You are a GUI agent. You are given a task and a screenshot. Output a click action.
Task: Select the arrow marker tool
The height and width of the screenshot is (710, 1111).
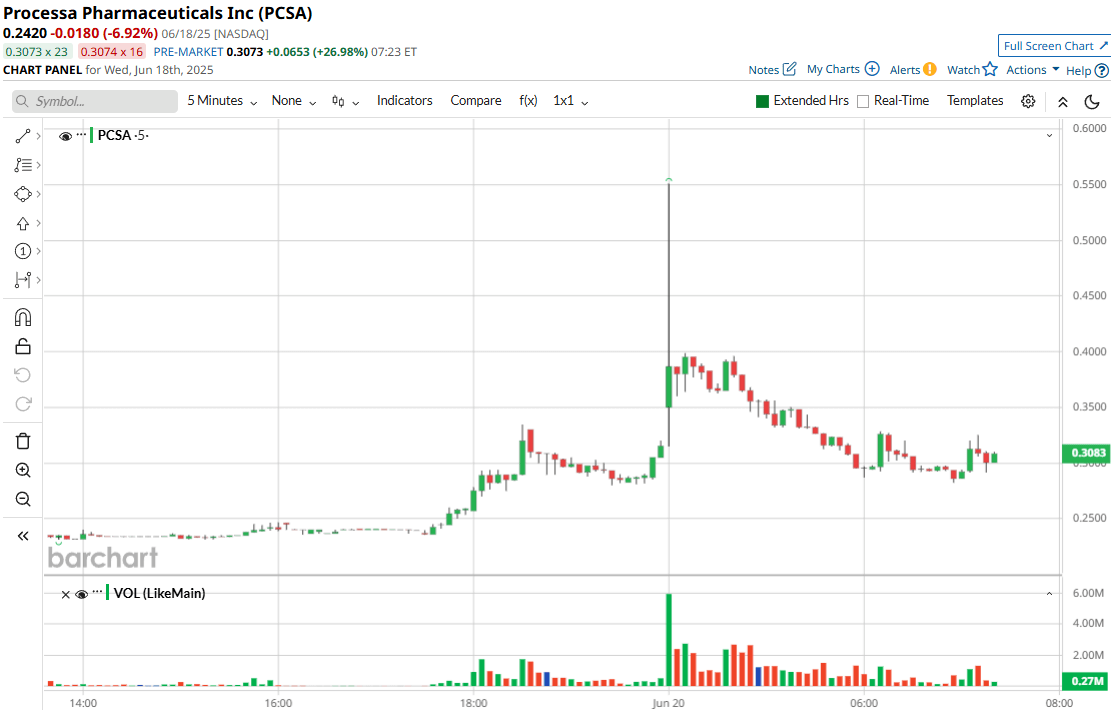click(23, 223)
